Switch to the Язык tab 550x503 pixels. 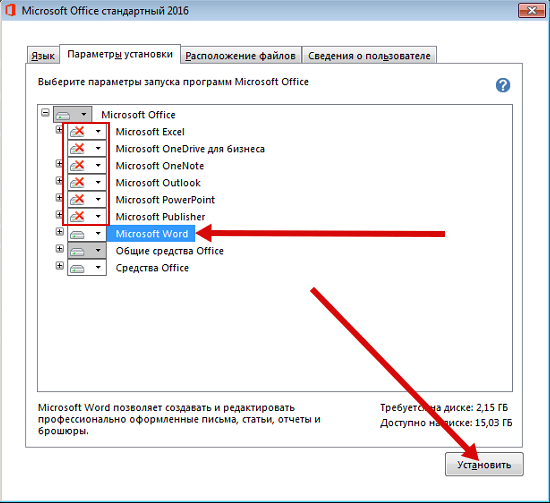click(43, 55)
